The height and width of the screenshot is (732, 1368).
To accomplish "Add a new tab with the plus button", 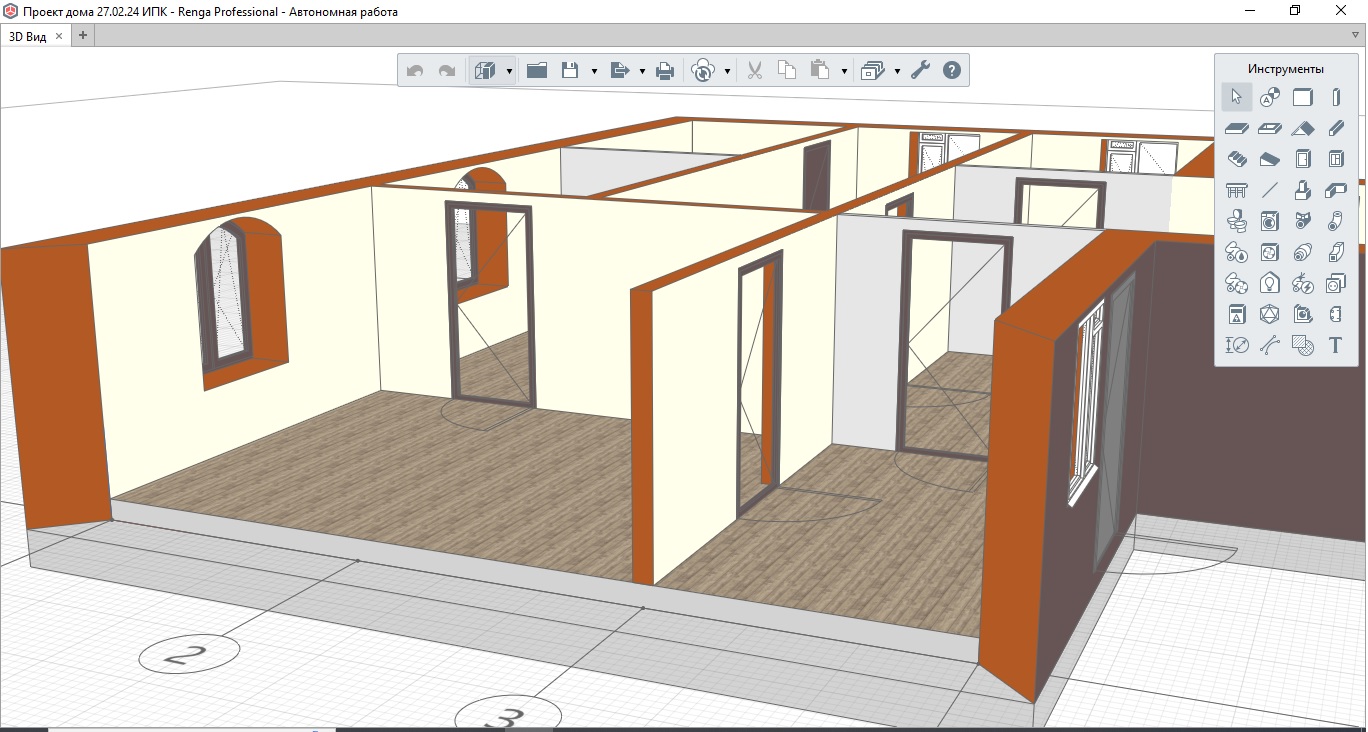I will pyautogui.click(x=83, y=36).
